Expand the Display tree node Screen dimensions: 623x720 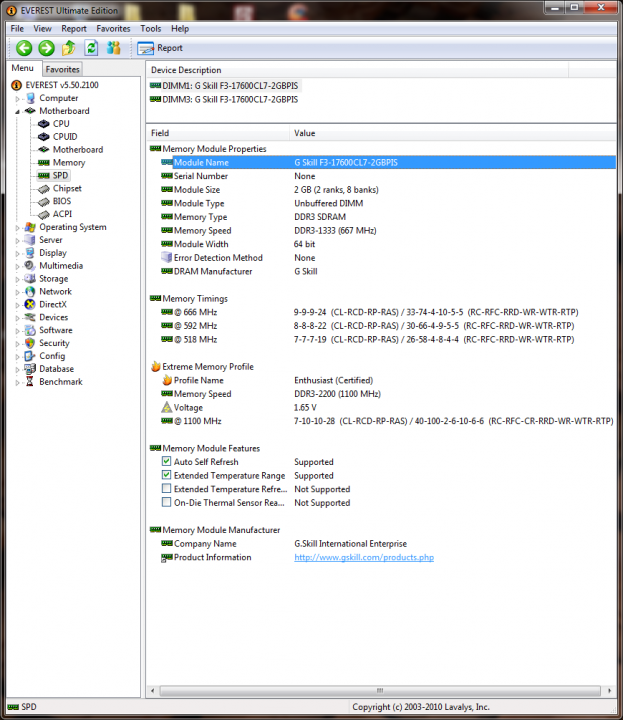17,253
